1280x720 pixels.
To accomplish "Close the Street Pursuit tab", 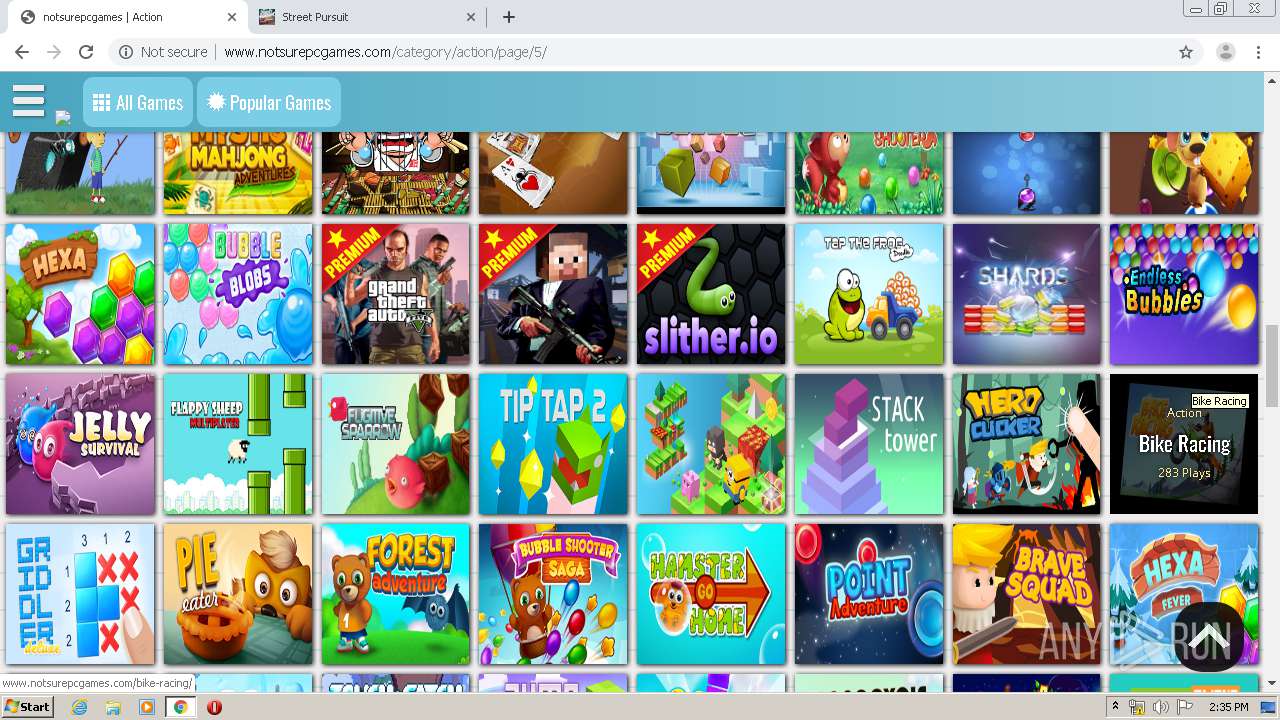I will pyautogui.click(x=472, y=17).
